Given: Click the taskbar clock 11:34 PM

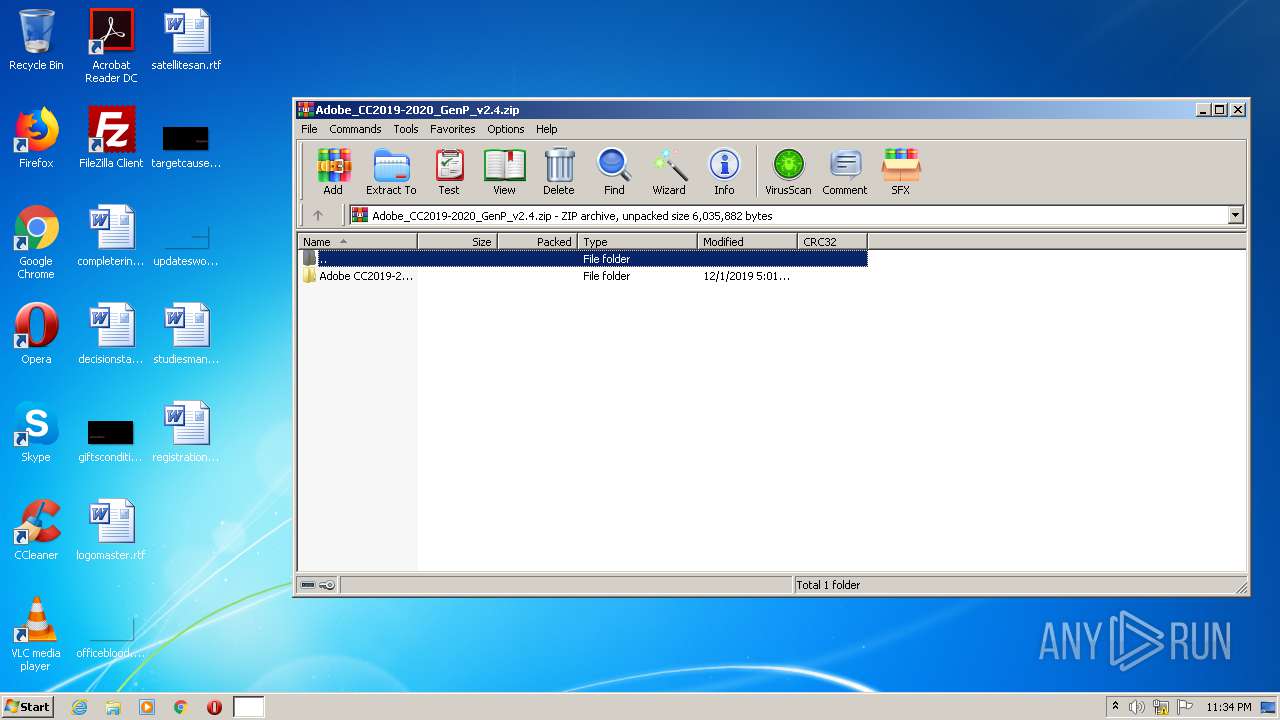Looking at the screenshot, I should point(1228,707).
